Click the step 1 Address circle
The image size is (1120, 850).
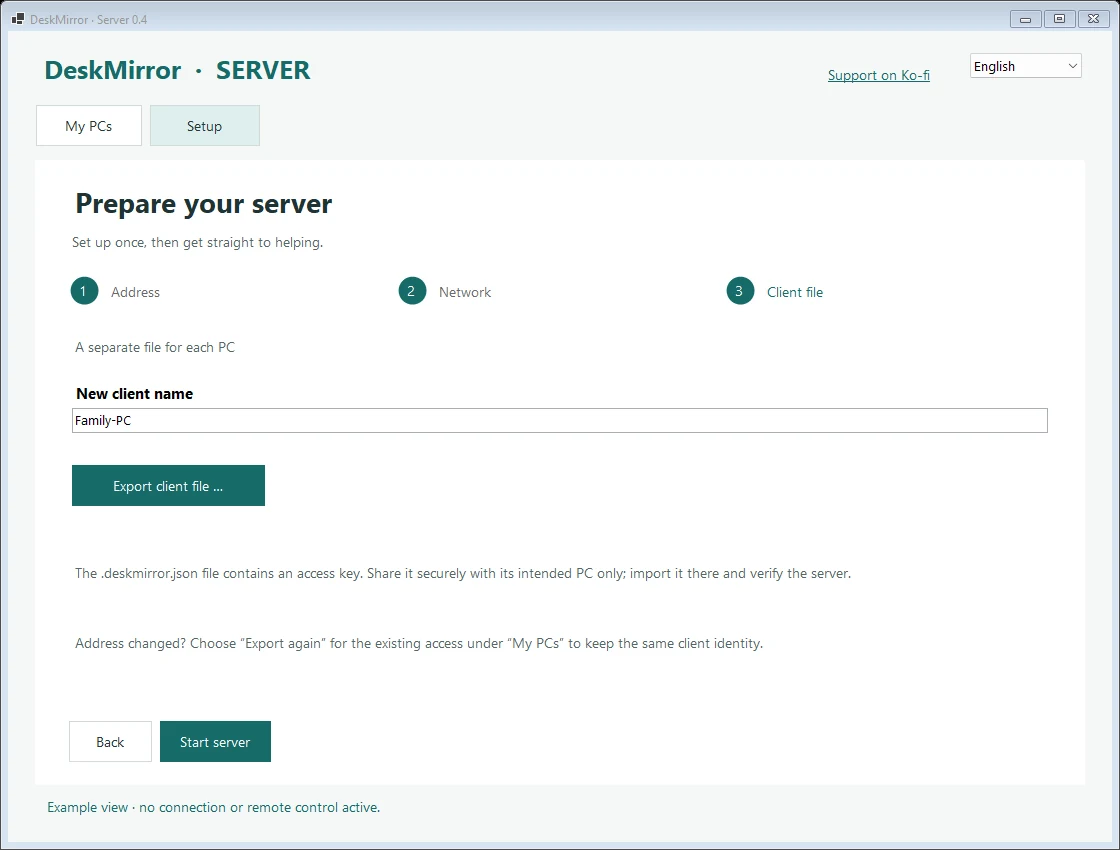(84, 291)
